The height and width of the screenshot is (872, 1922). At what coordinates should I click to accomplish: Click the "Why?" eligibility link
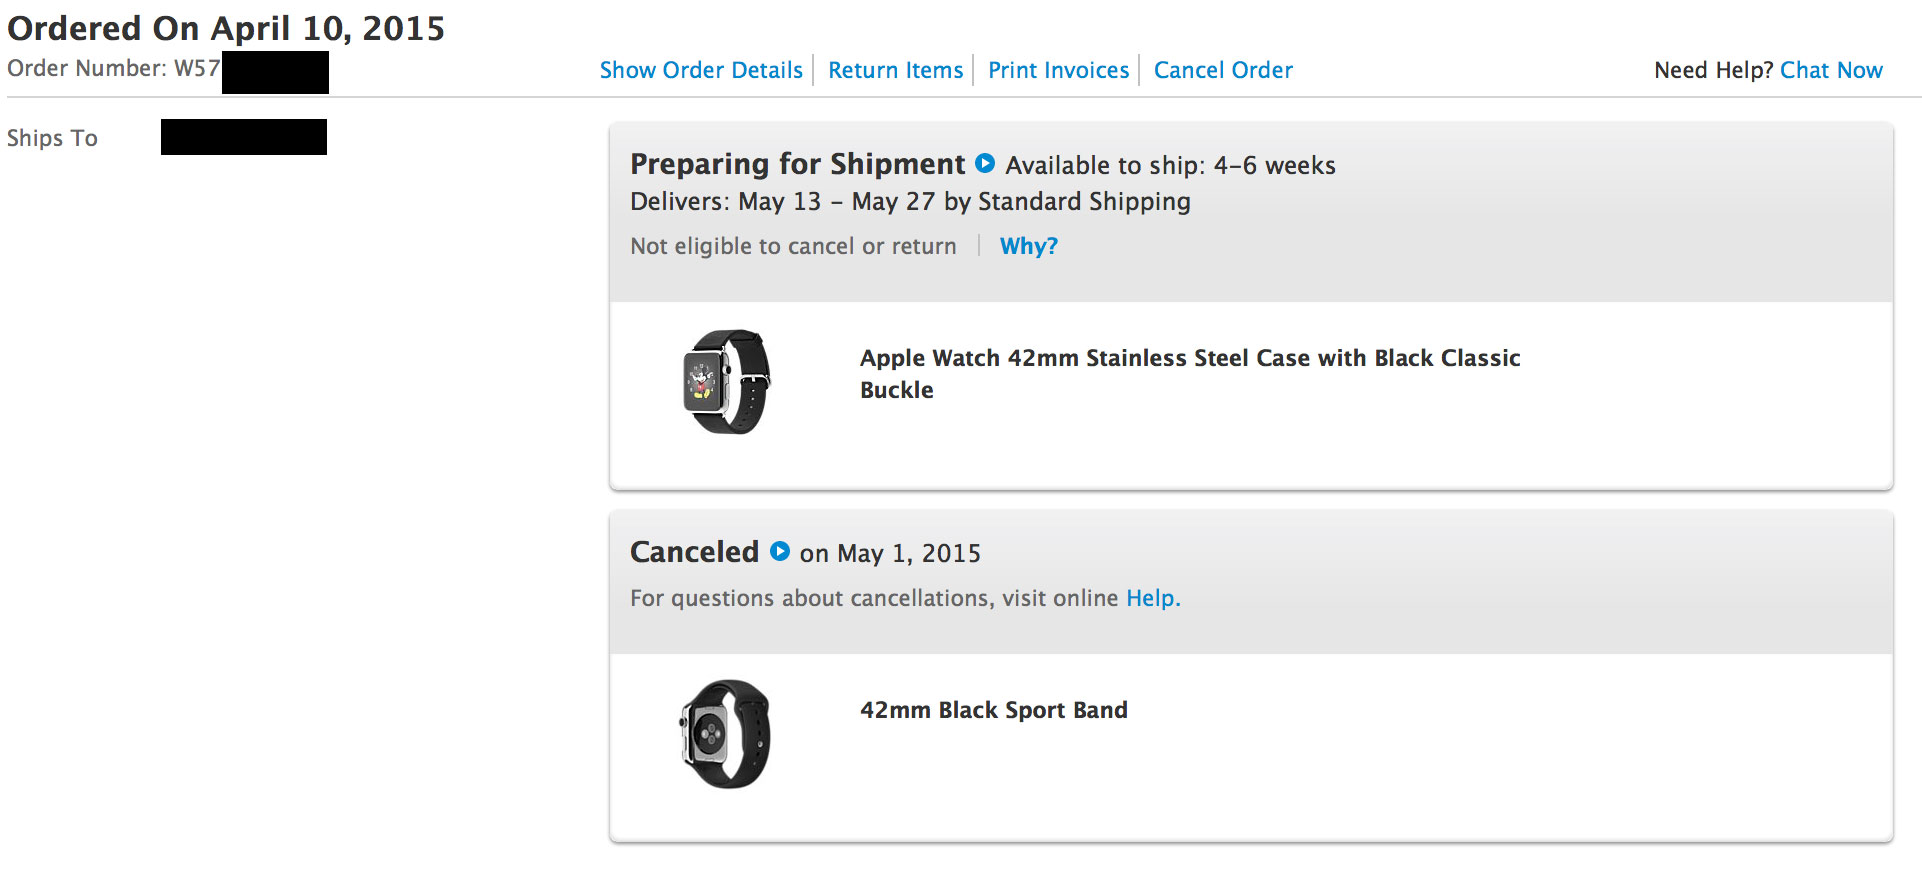pos(1028,246)
